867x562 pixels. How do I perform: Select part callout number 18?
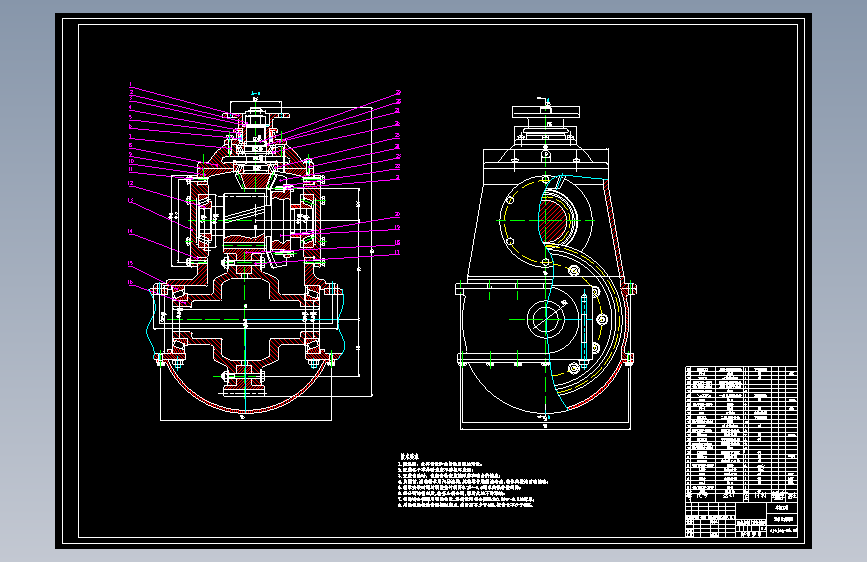pyautogui.click(x=397, y=242)
